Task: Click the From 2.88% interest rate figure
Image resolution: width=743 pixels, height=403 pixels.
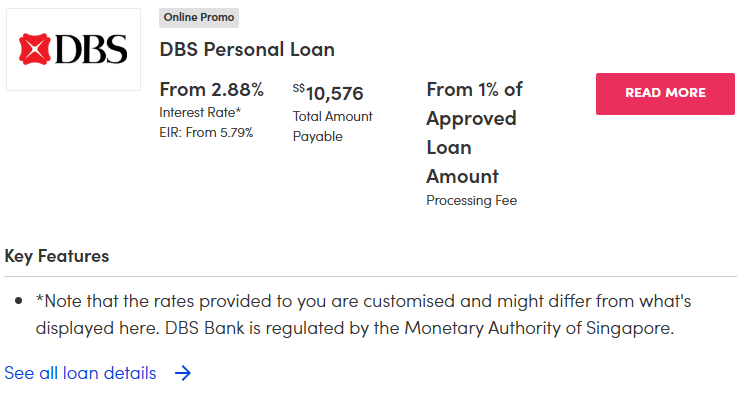Action: click(212, 90)
